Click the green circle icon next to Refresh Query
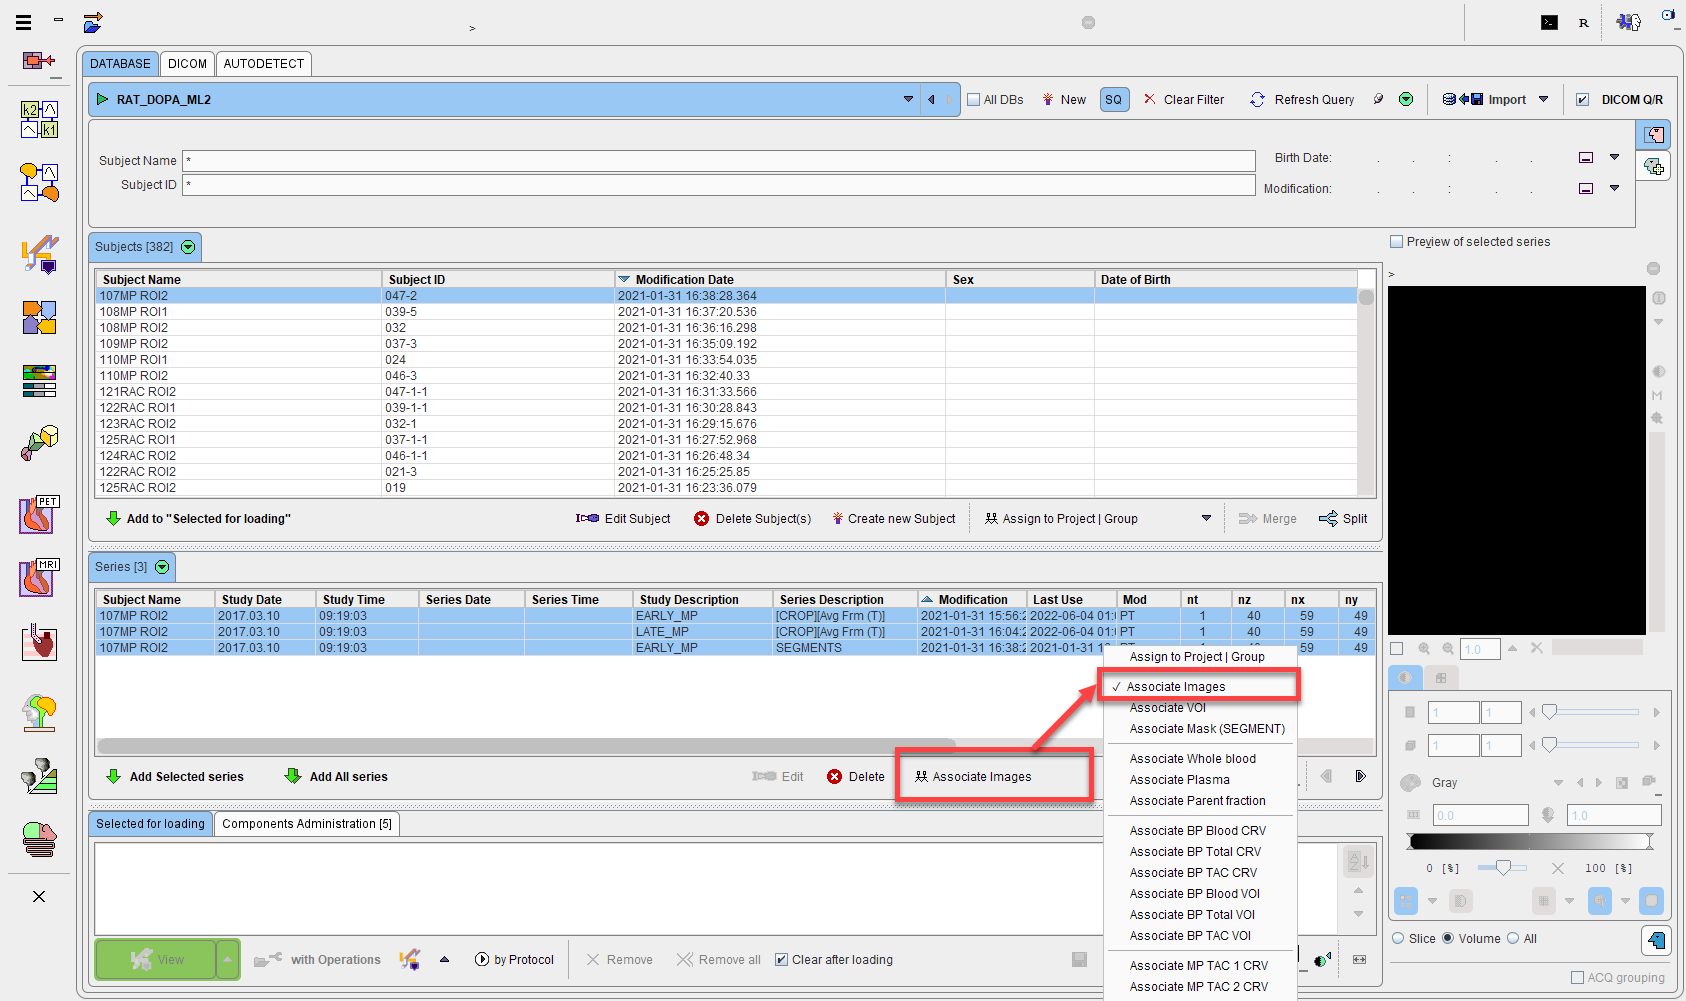Viewport: 1686px width, 1001px height. pos(1406,99)
